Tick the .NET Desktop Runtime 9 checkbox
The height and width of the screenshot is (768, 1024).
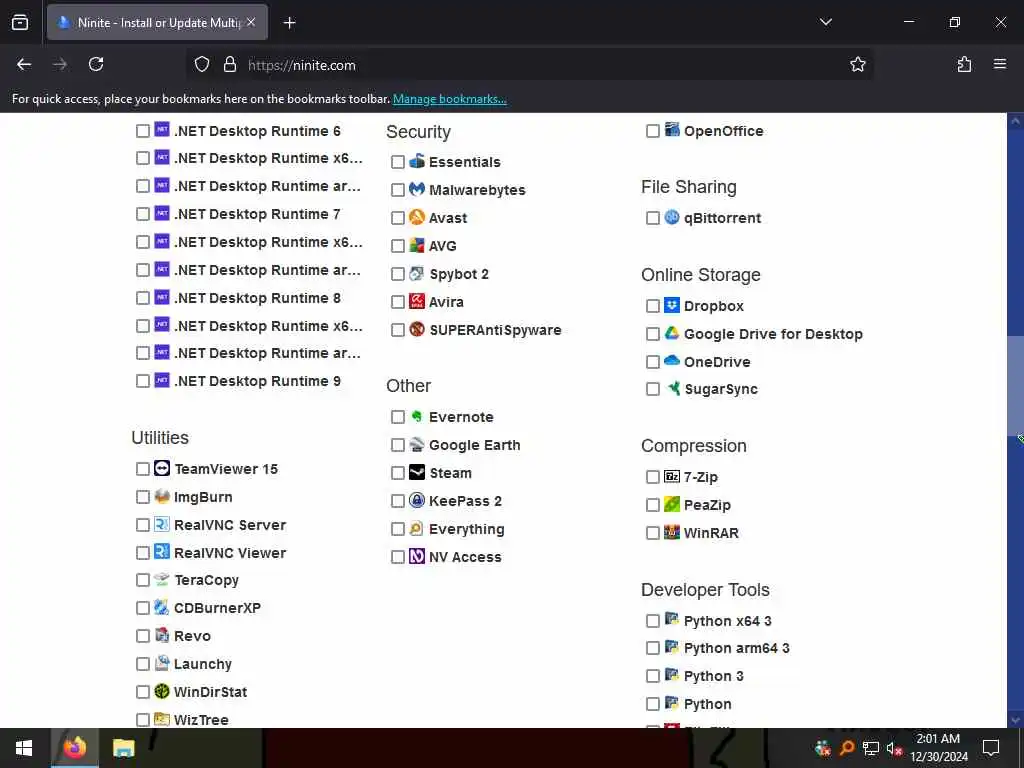[x=142, y=381]
